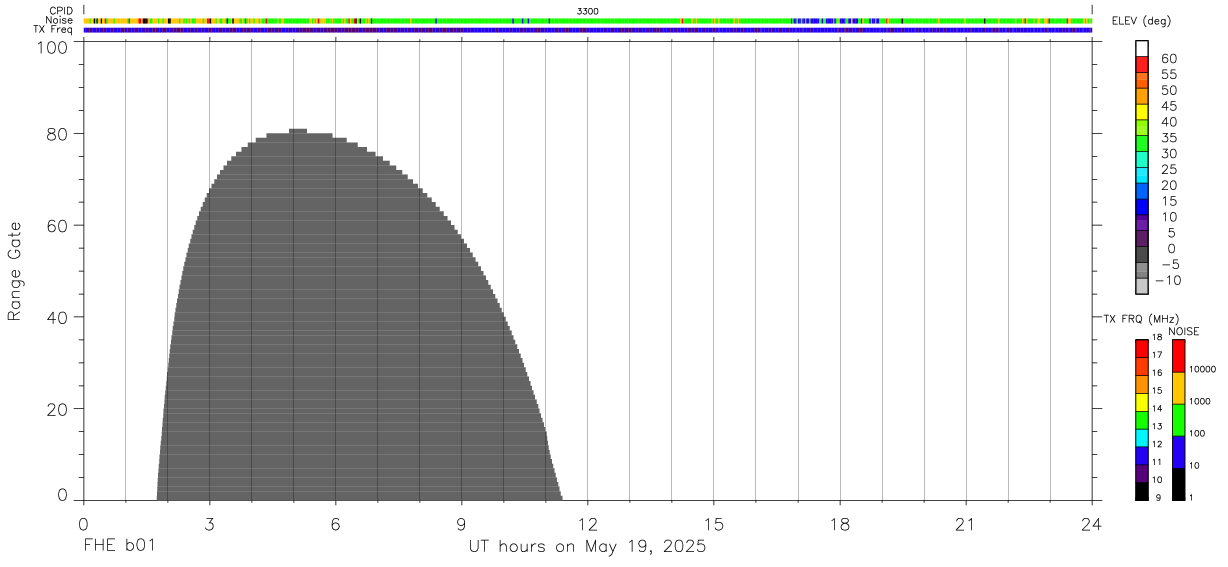Click the x-axis tick label '24'
Screen dimensions: 1228x567
(x=1092, y=524)
